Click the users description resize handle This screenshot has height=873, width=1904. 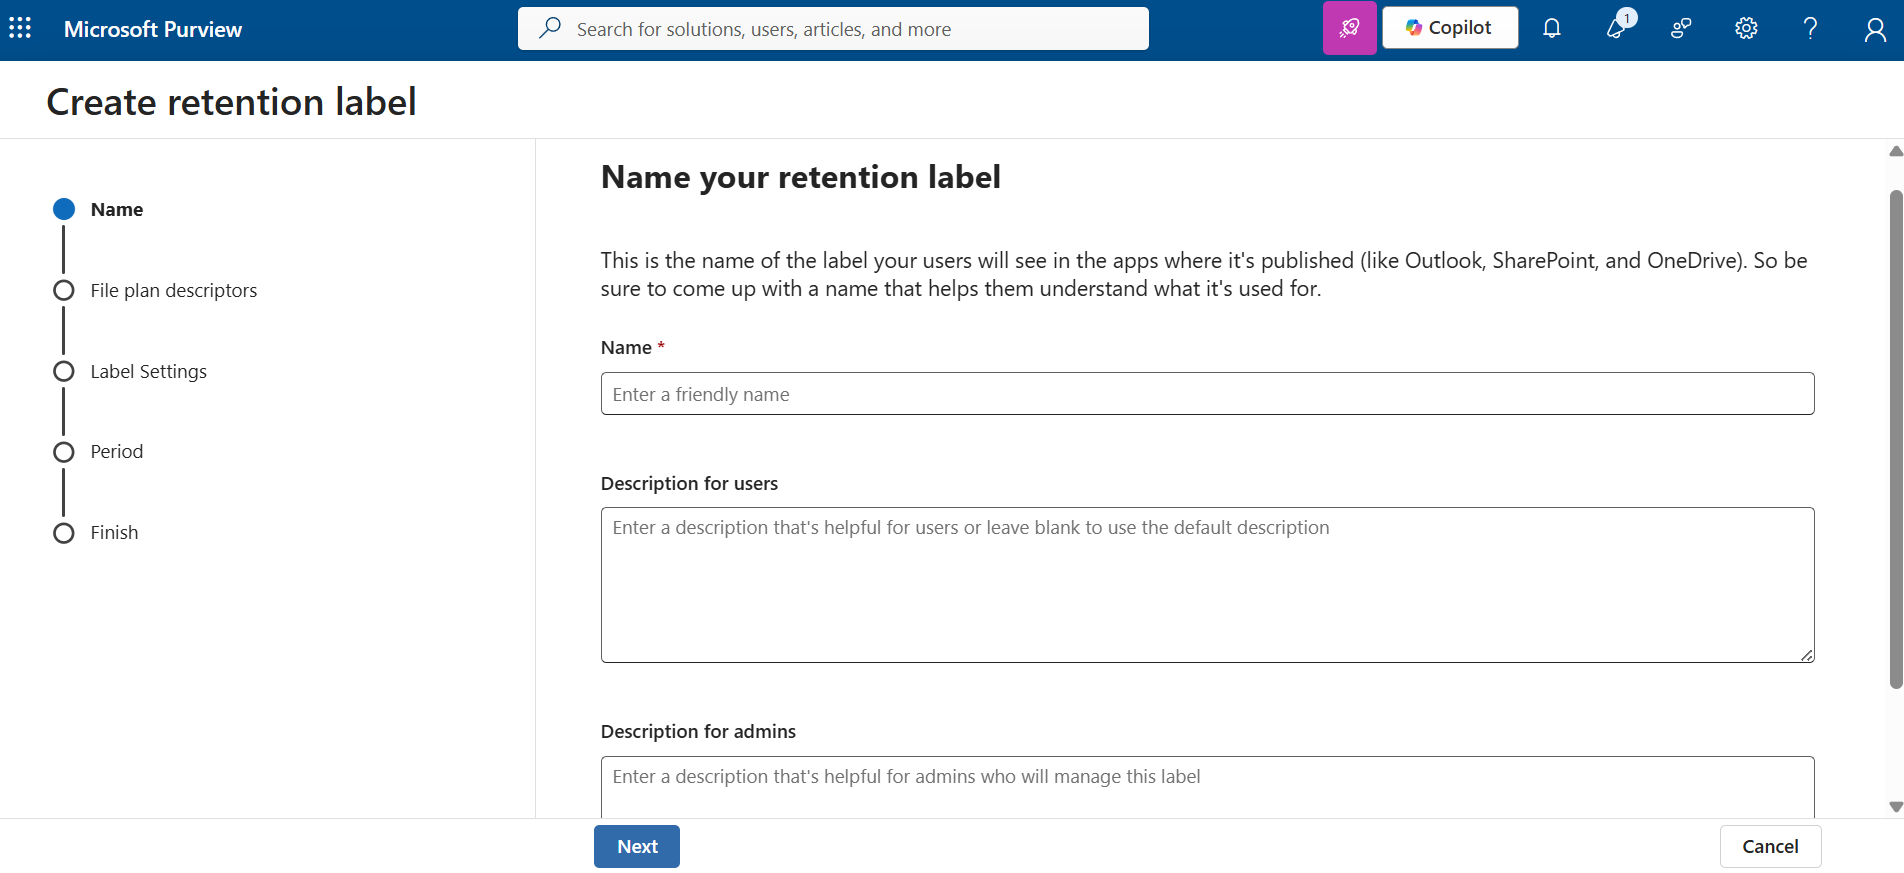[1806, 655]
